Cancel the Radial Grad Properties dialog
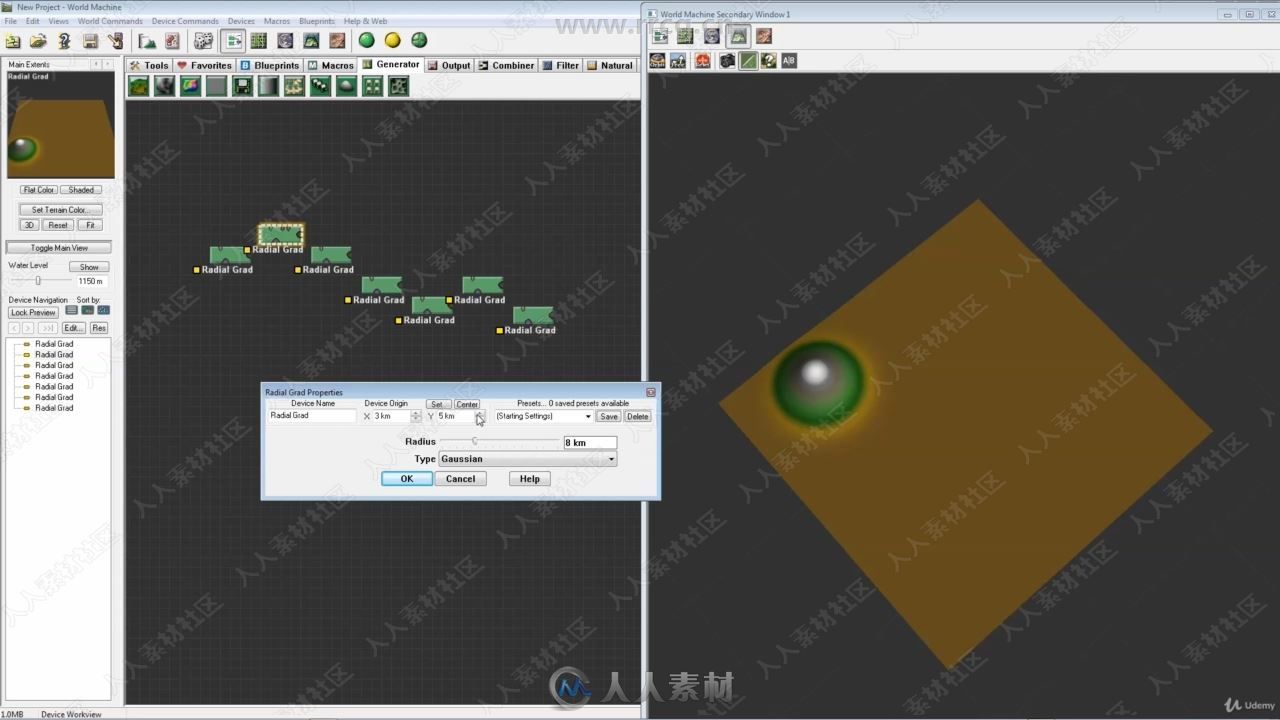The width and height of the screenshot is (1280, 720). click(460, 479)
